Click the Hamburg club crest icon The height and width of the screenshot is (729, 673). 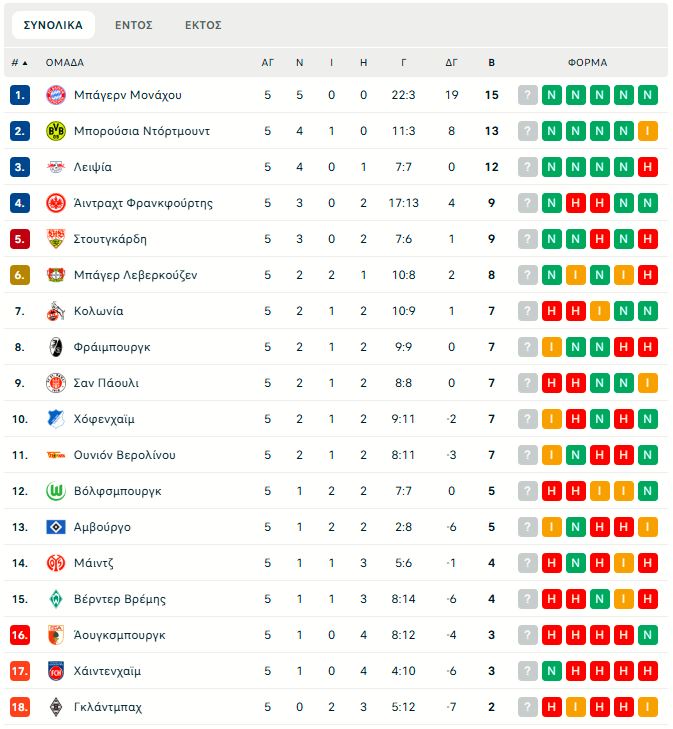click(x=55, y=527)
